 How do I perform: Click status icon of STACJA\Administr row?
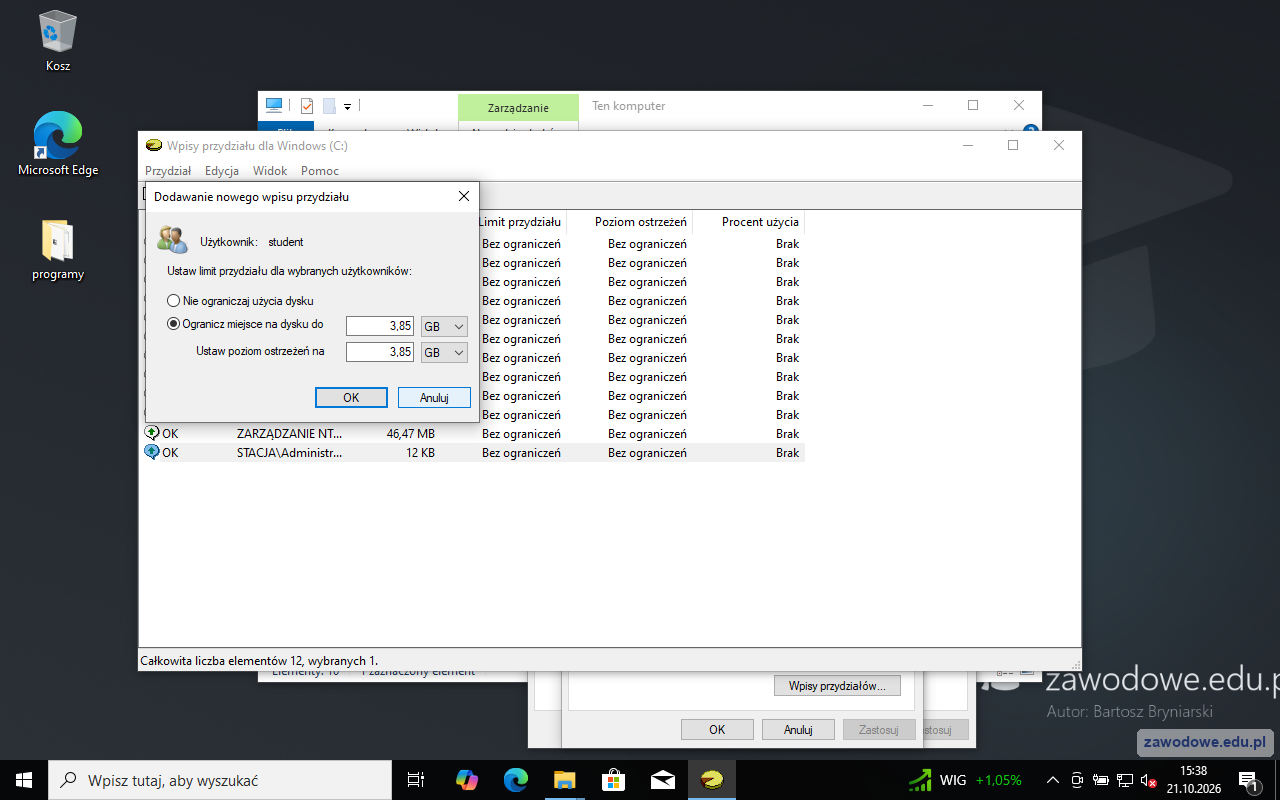[152, 452]
